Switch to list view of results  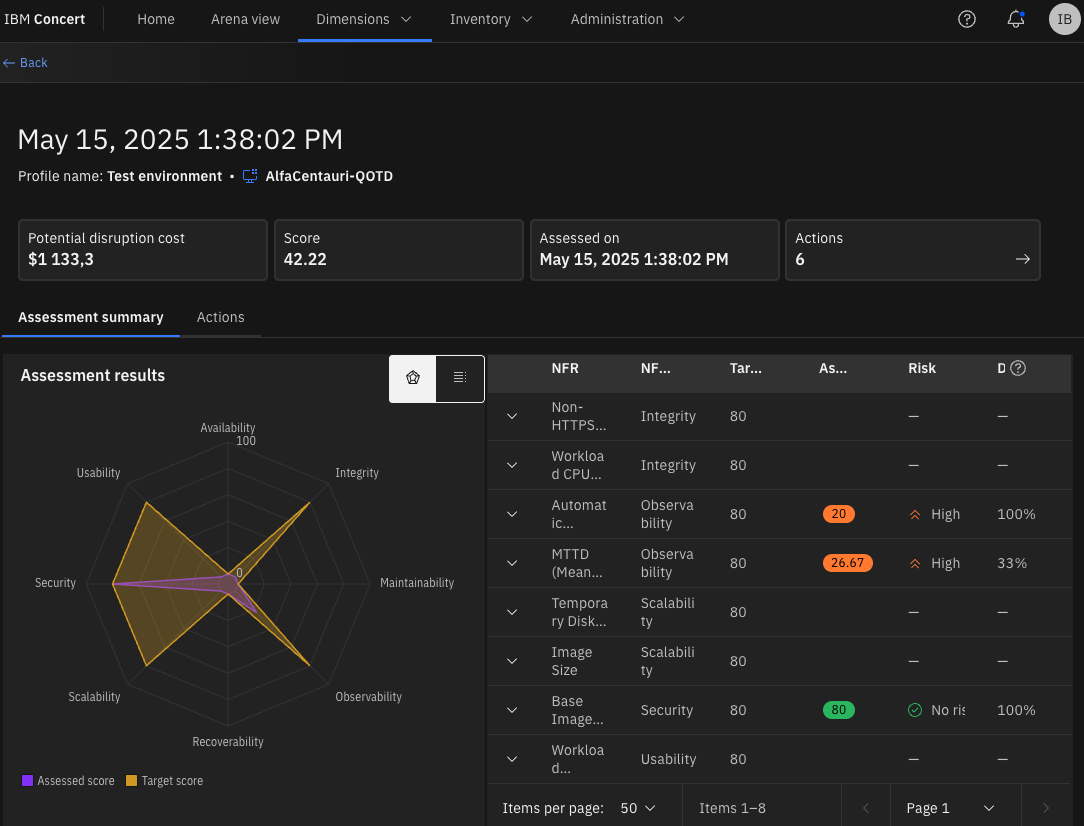point(460,377)
